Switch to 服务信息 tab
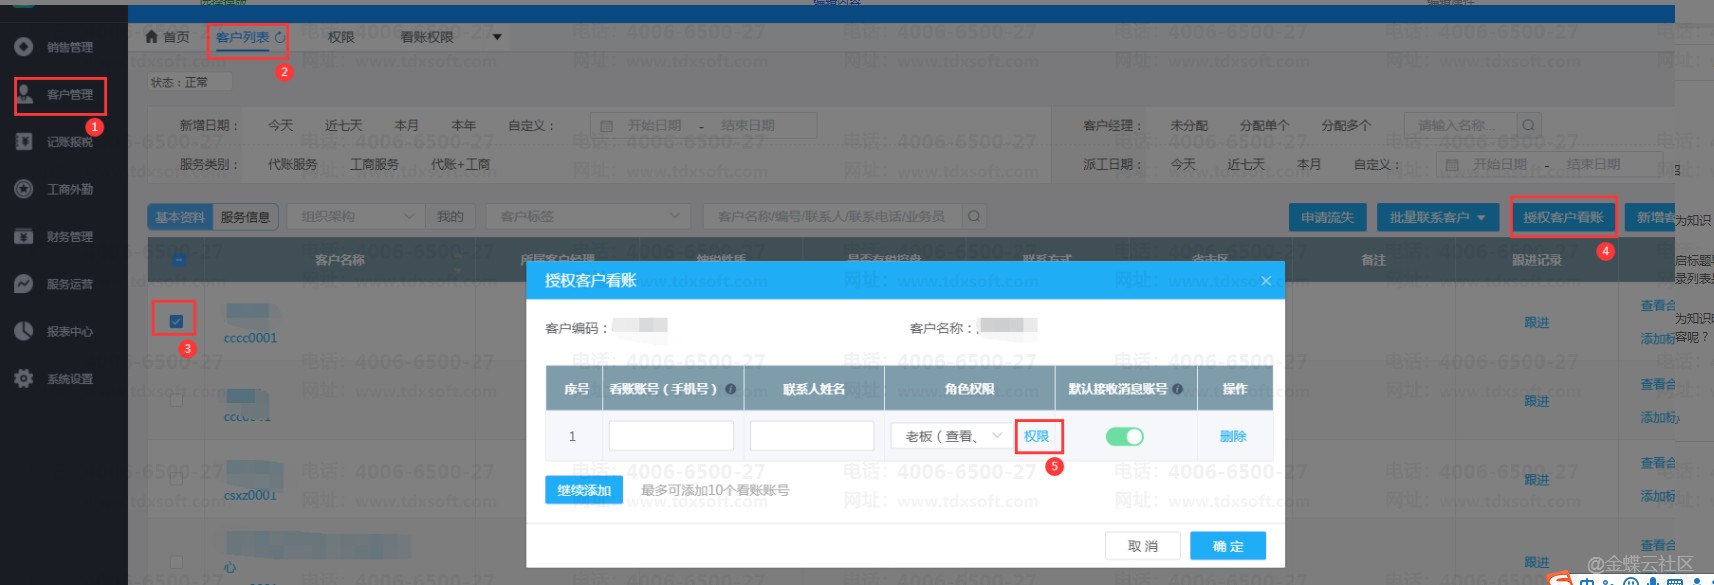The image size is (1714, 585). (245, 217)
